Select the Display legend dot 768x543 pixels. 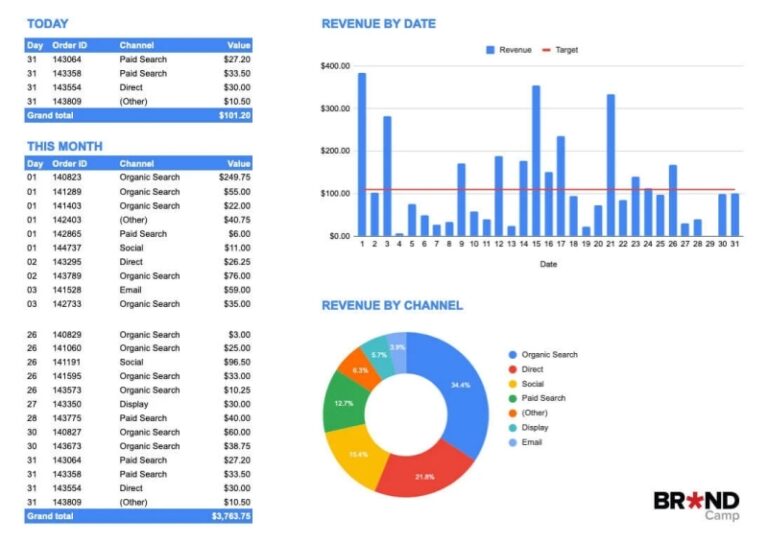(x=512, y=427)
